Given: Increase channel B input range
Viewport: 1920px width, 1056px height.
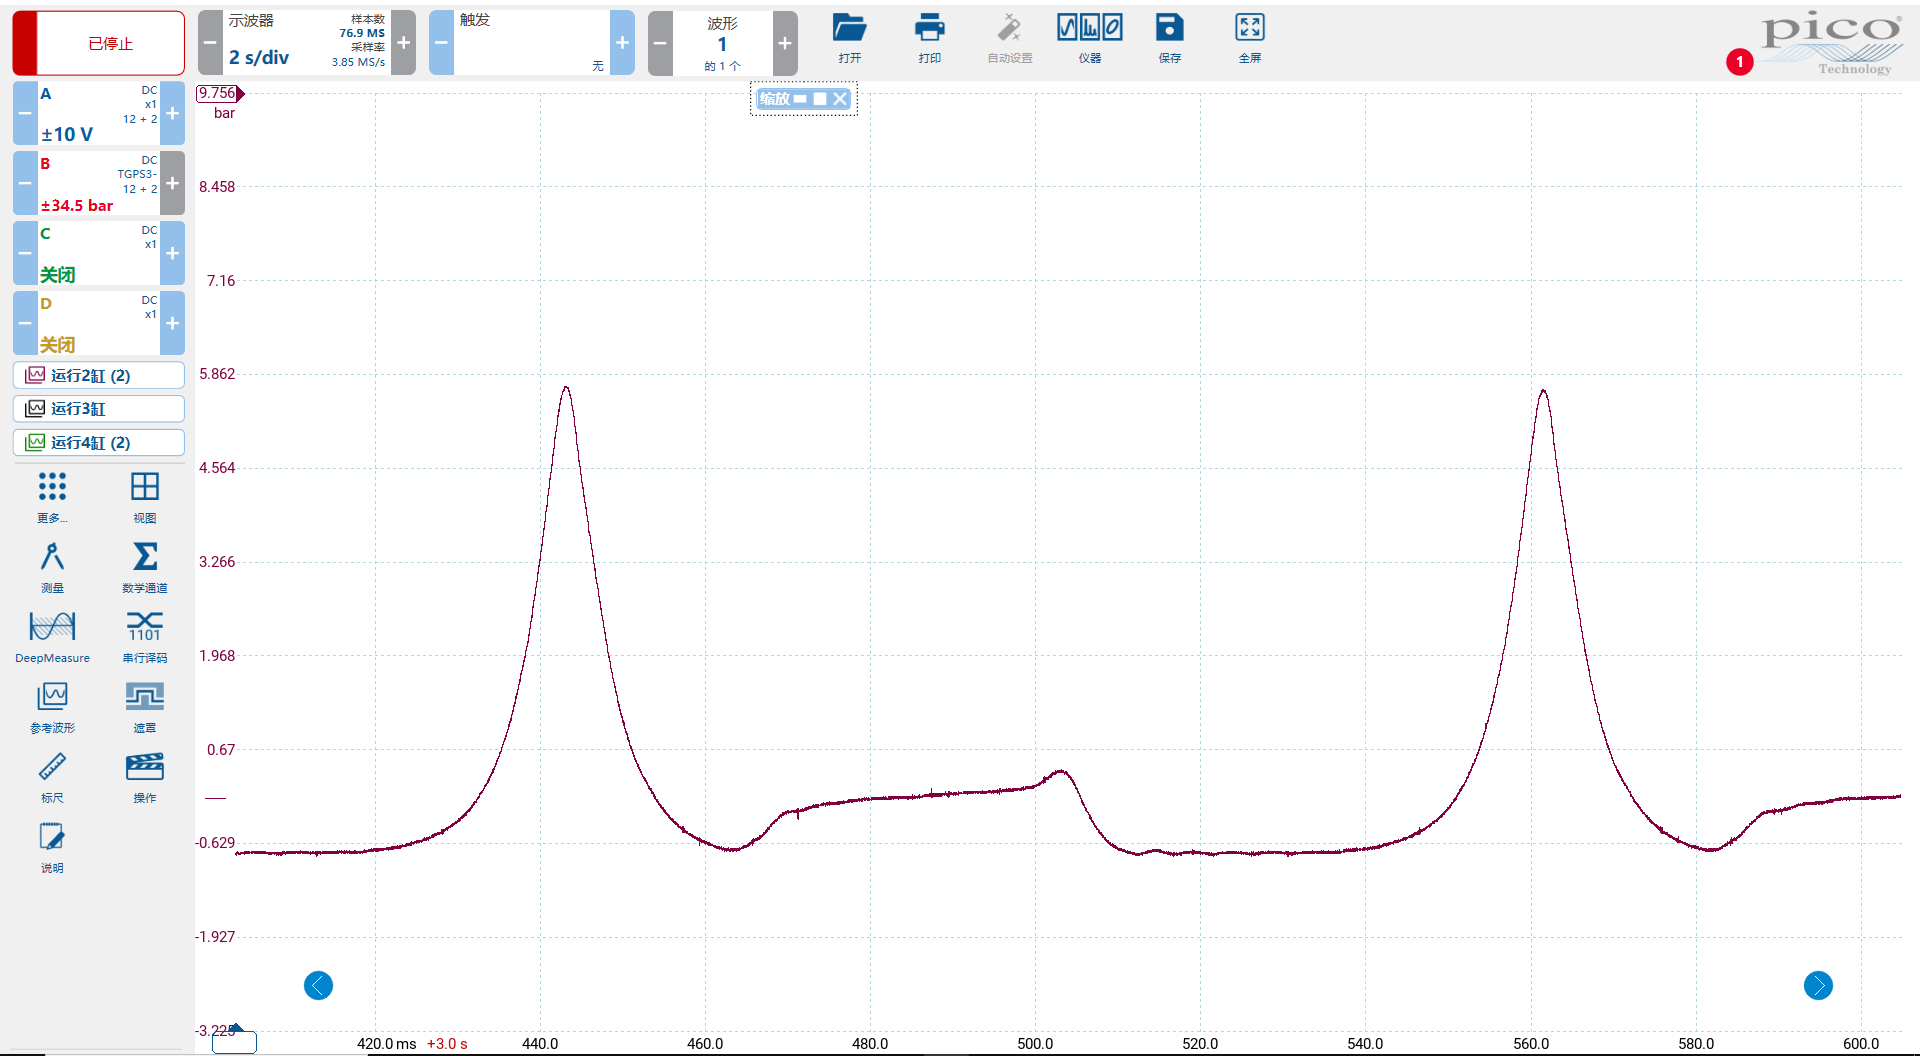Looking at the screenshot, I should coord(173,183).
